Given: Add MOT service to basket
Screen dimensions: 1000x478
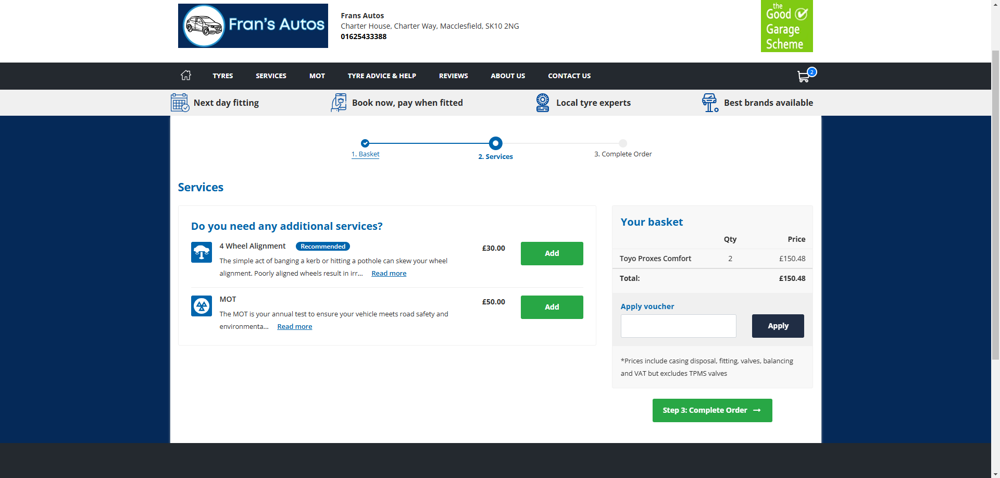Looking at the screenshot, I should (x=551, y=307).
